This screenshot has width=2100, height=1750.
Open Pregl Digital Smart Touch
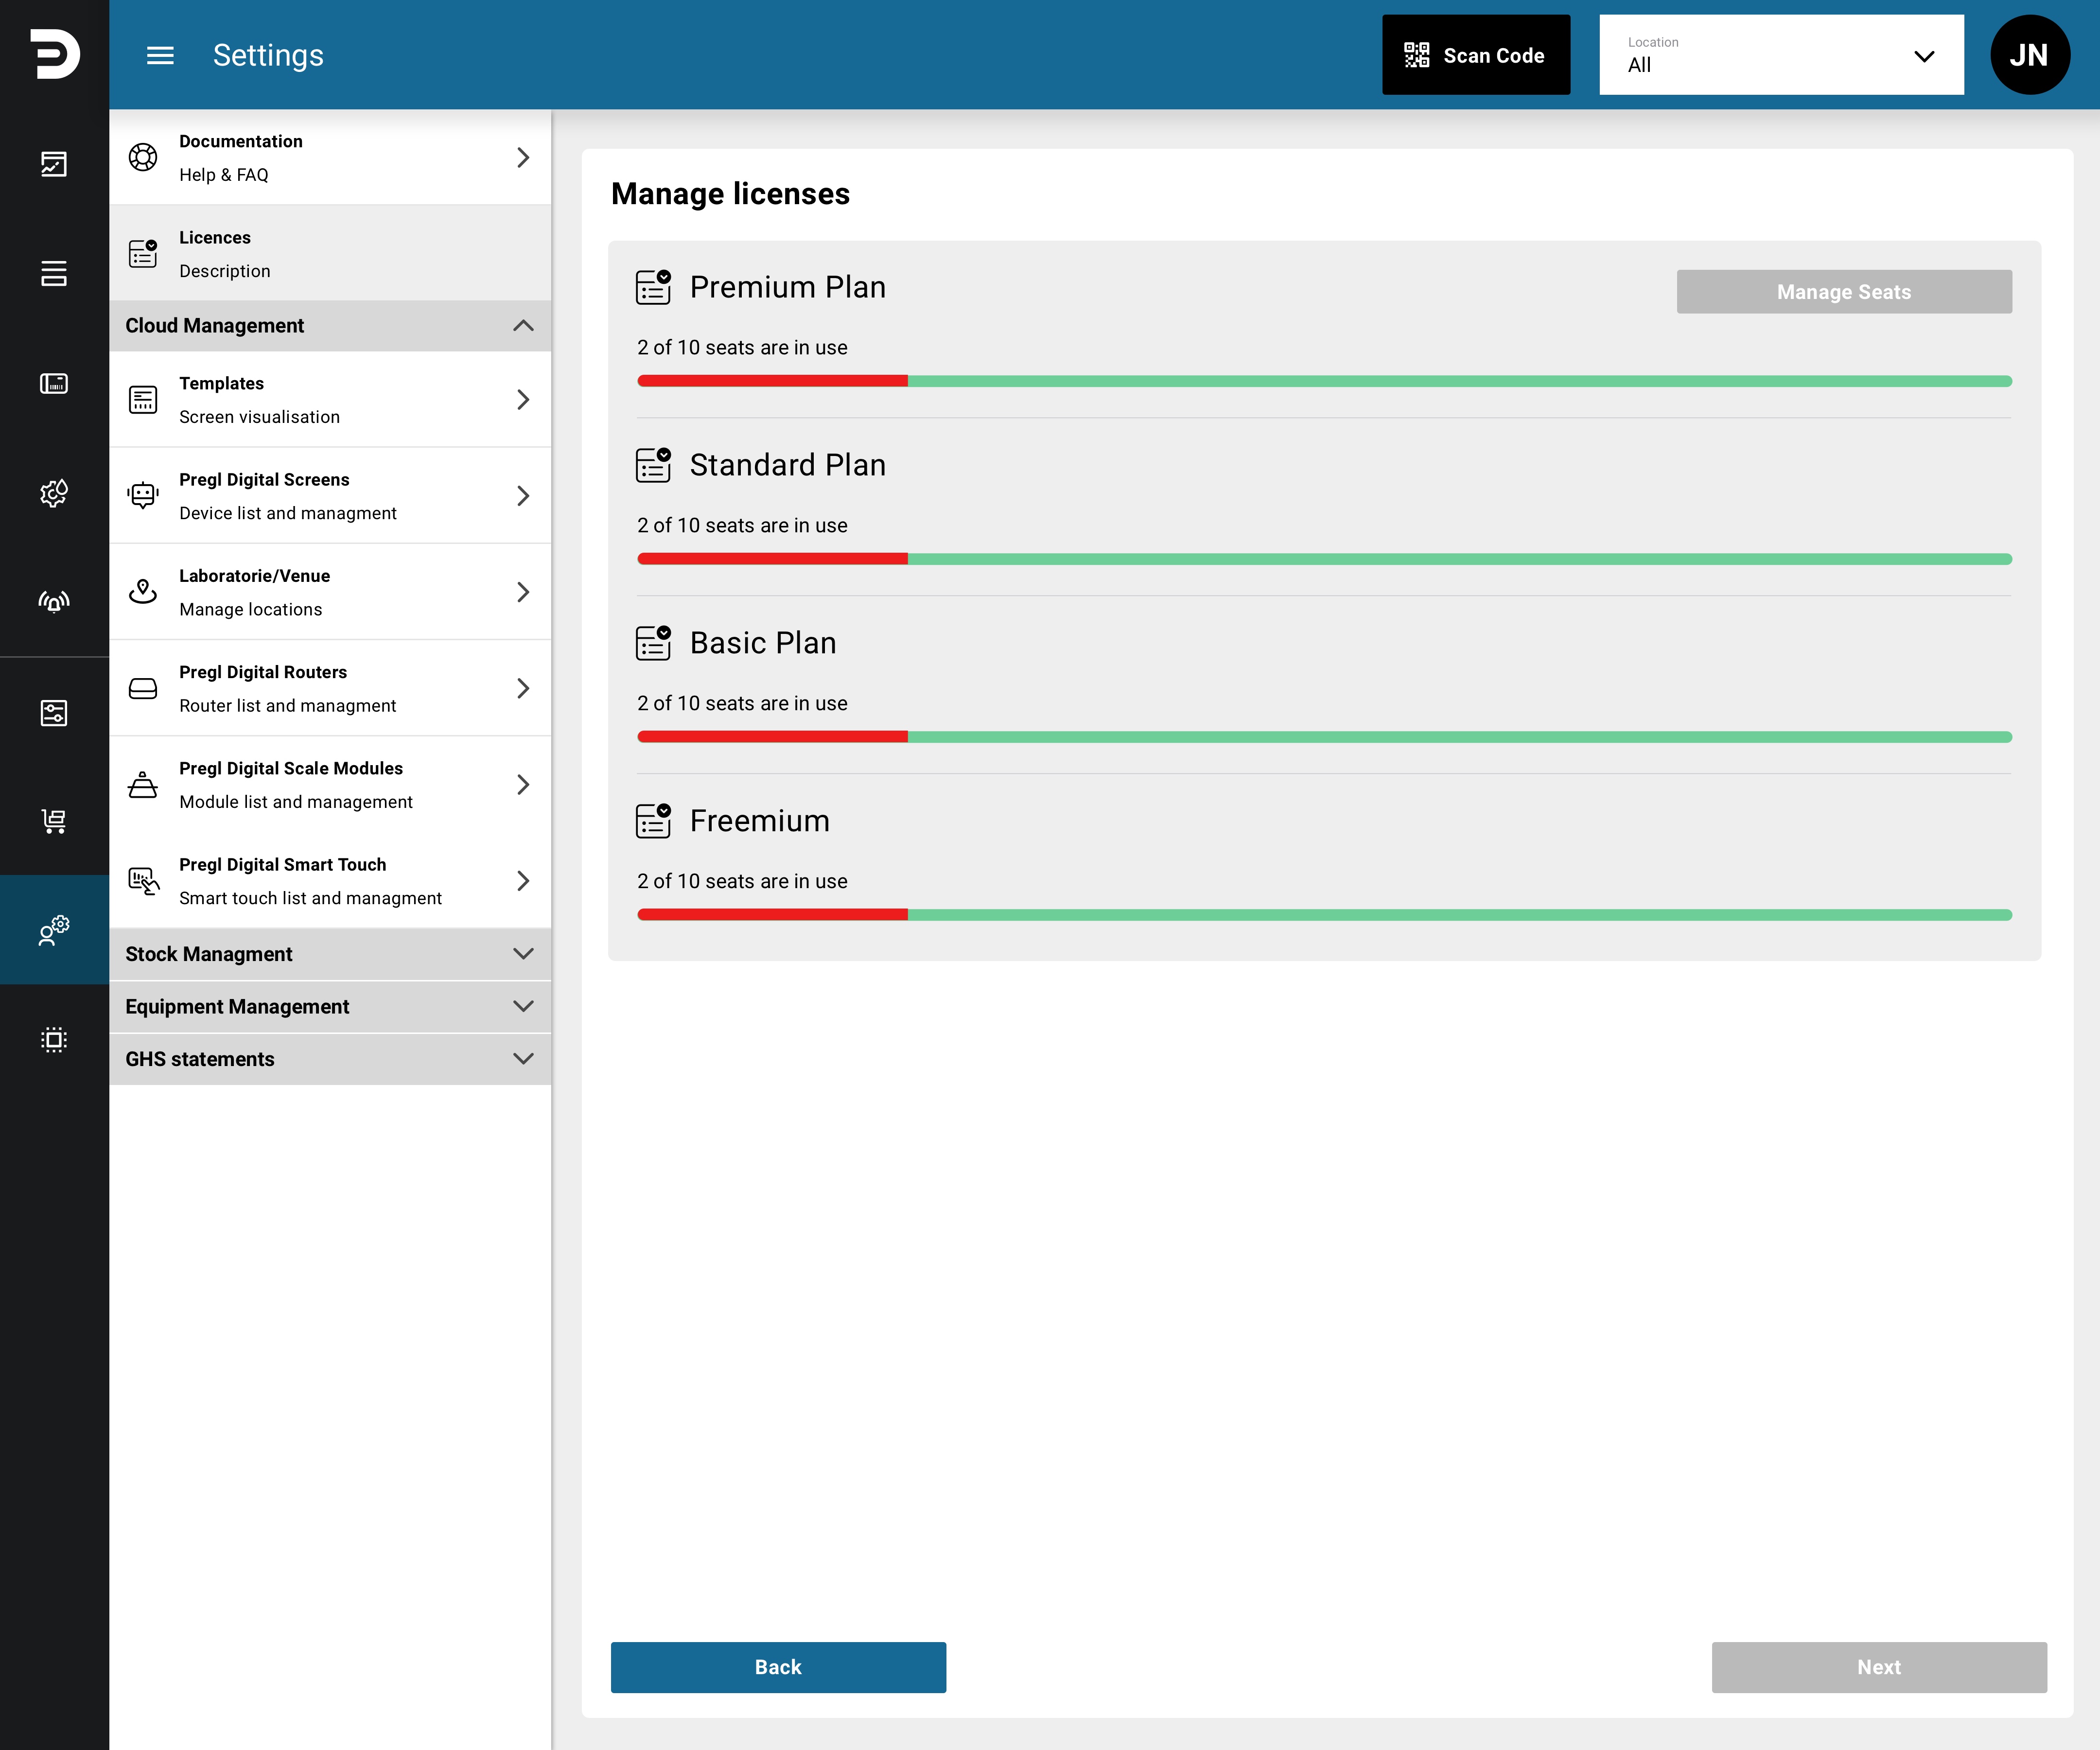(x=330, y=881)
